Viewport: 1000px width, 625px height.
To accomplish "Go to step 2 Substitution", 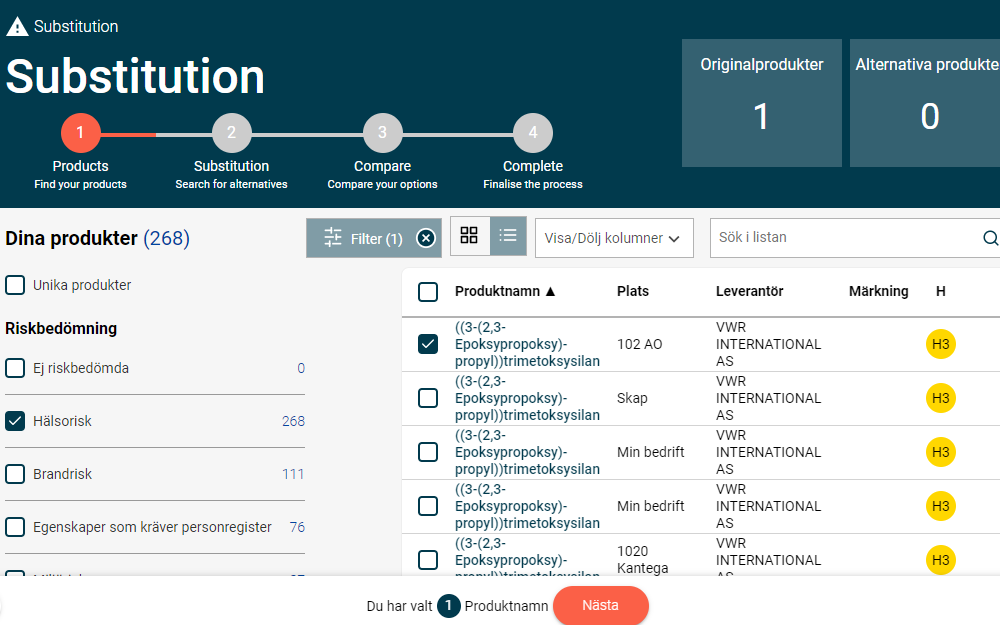I will [232, 133].
